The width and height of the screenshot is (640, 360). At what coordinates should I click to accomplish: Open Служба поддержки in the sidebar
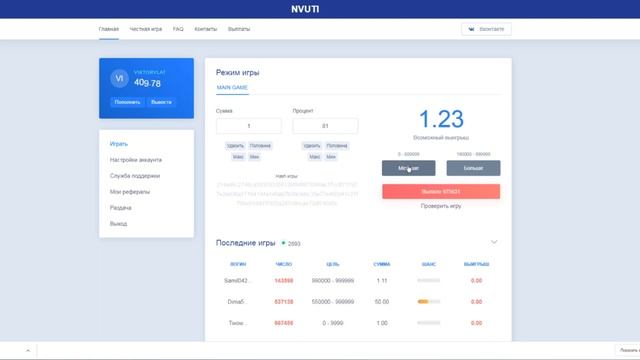pyautogui.click(x=135, y=176)
